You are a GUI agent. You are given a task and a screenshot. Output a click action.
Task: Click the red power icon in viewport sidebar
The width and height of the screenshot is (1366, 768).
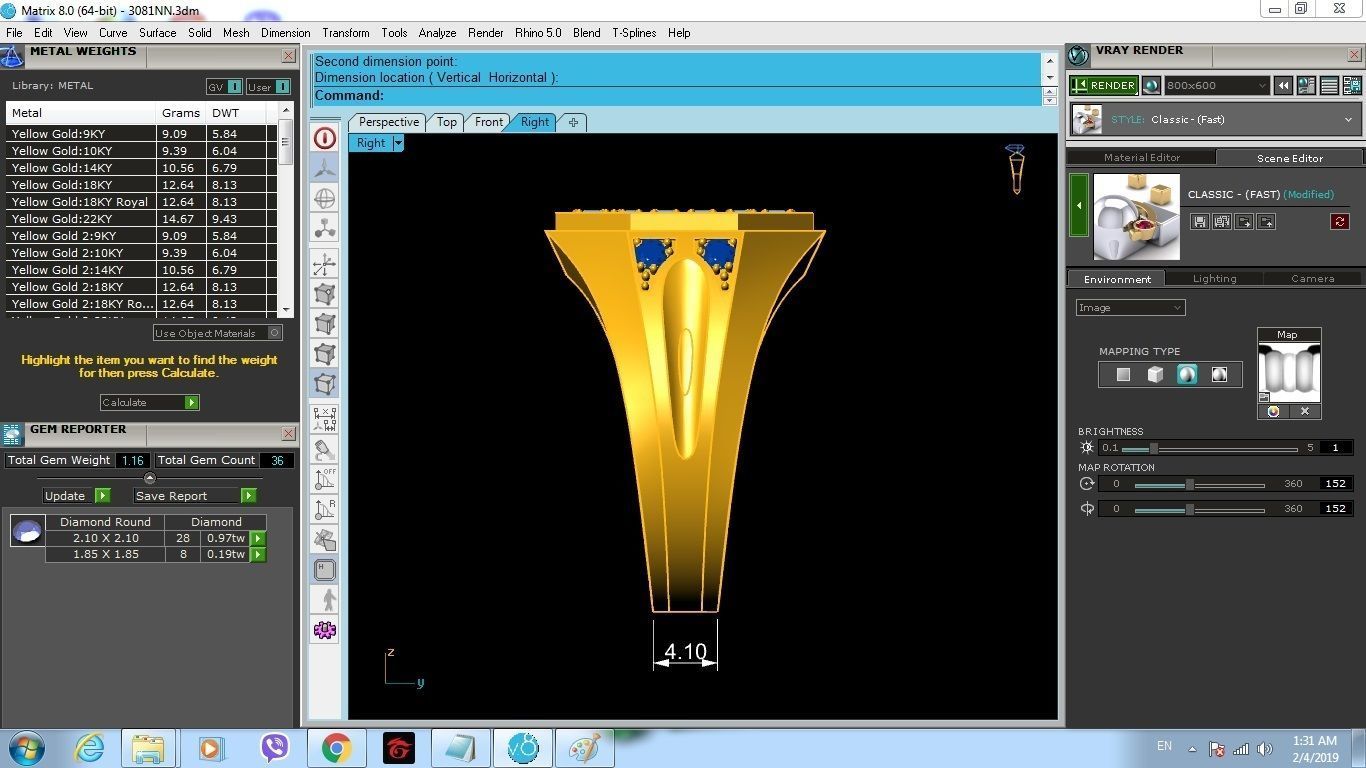click(x=325, y=138)
